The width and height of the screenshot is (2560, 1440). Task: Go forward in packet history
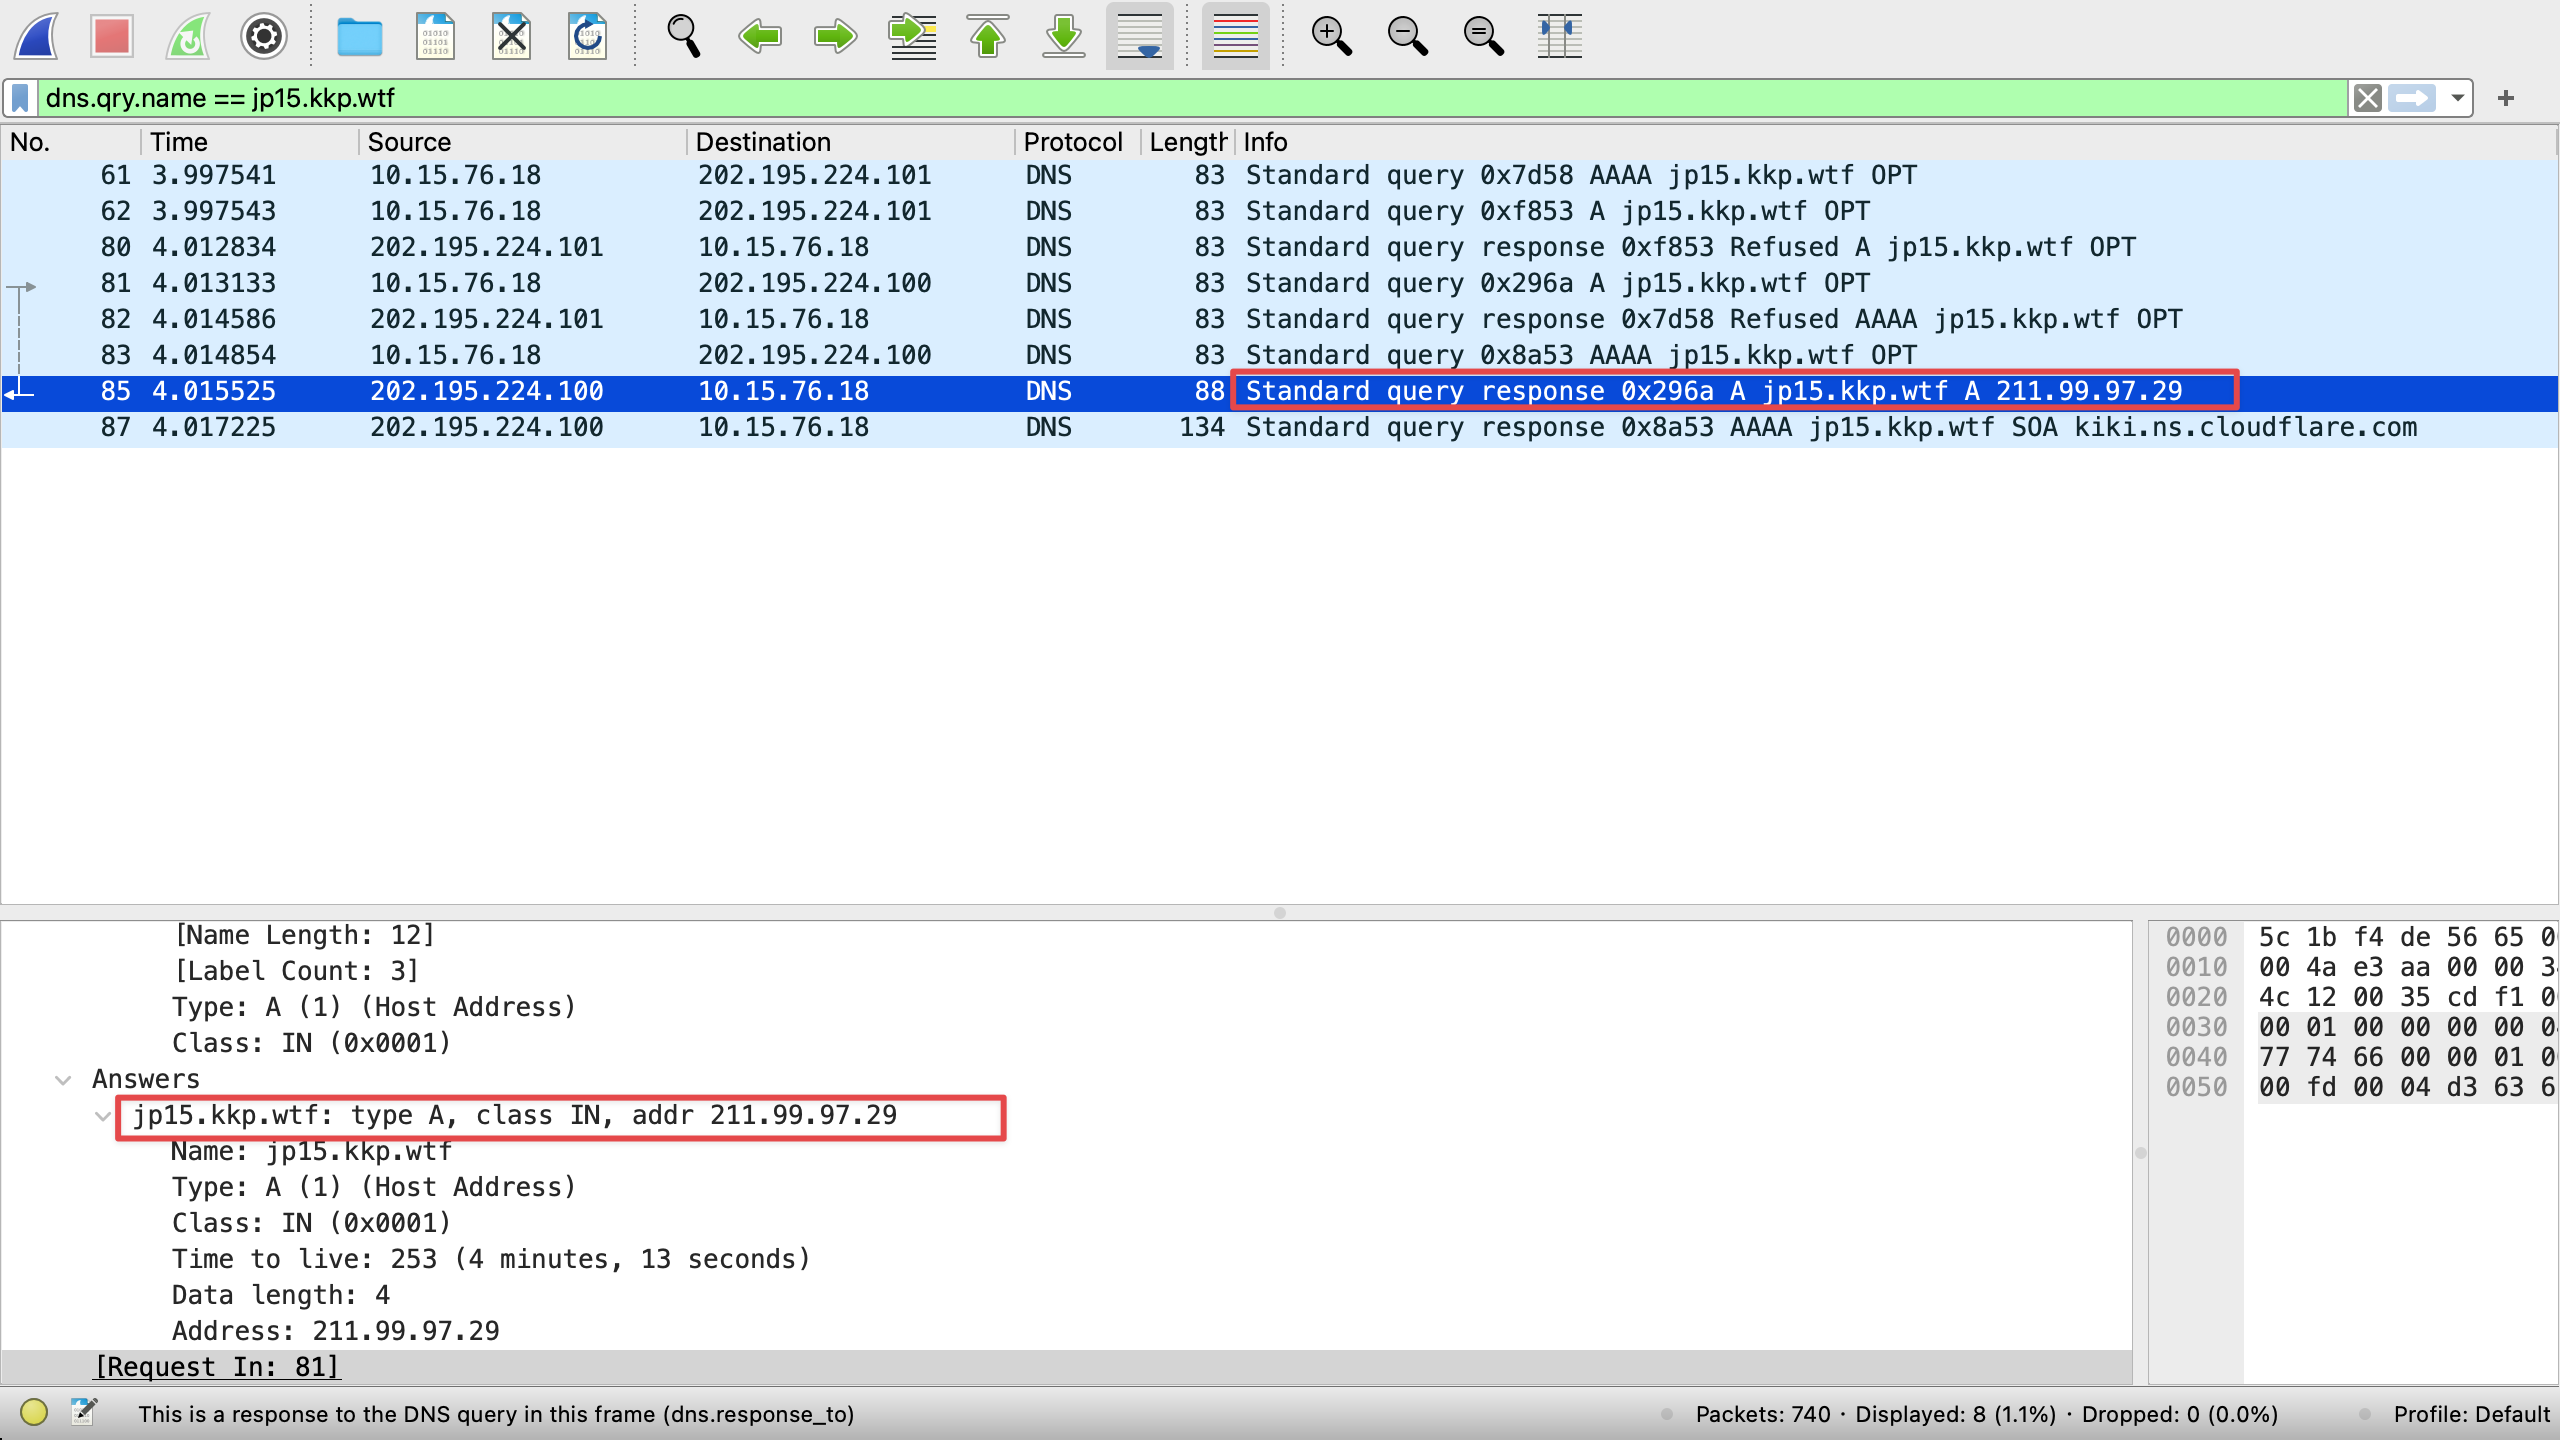[835, 37]
